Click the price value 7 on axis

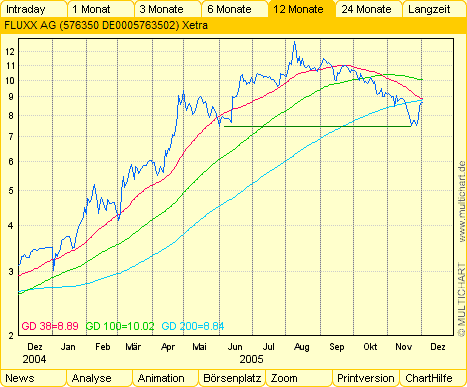coord(11,136)
